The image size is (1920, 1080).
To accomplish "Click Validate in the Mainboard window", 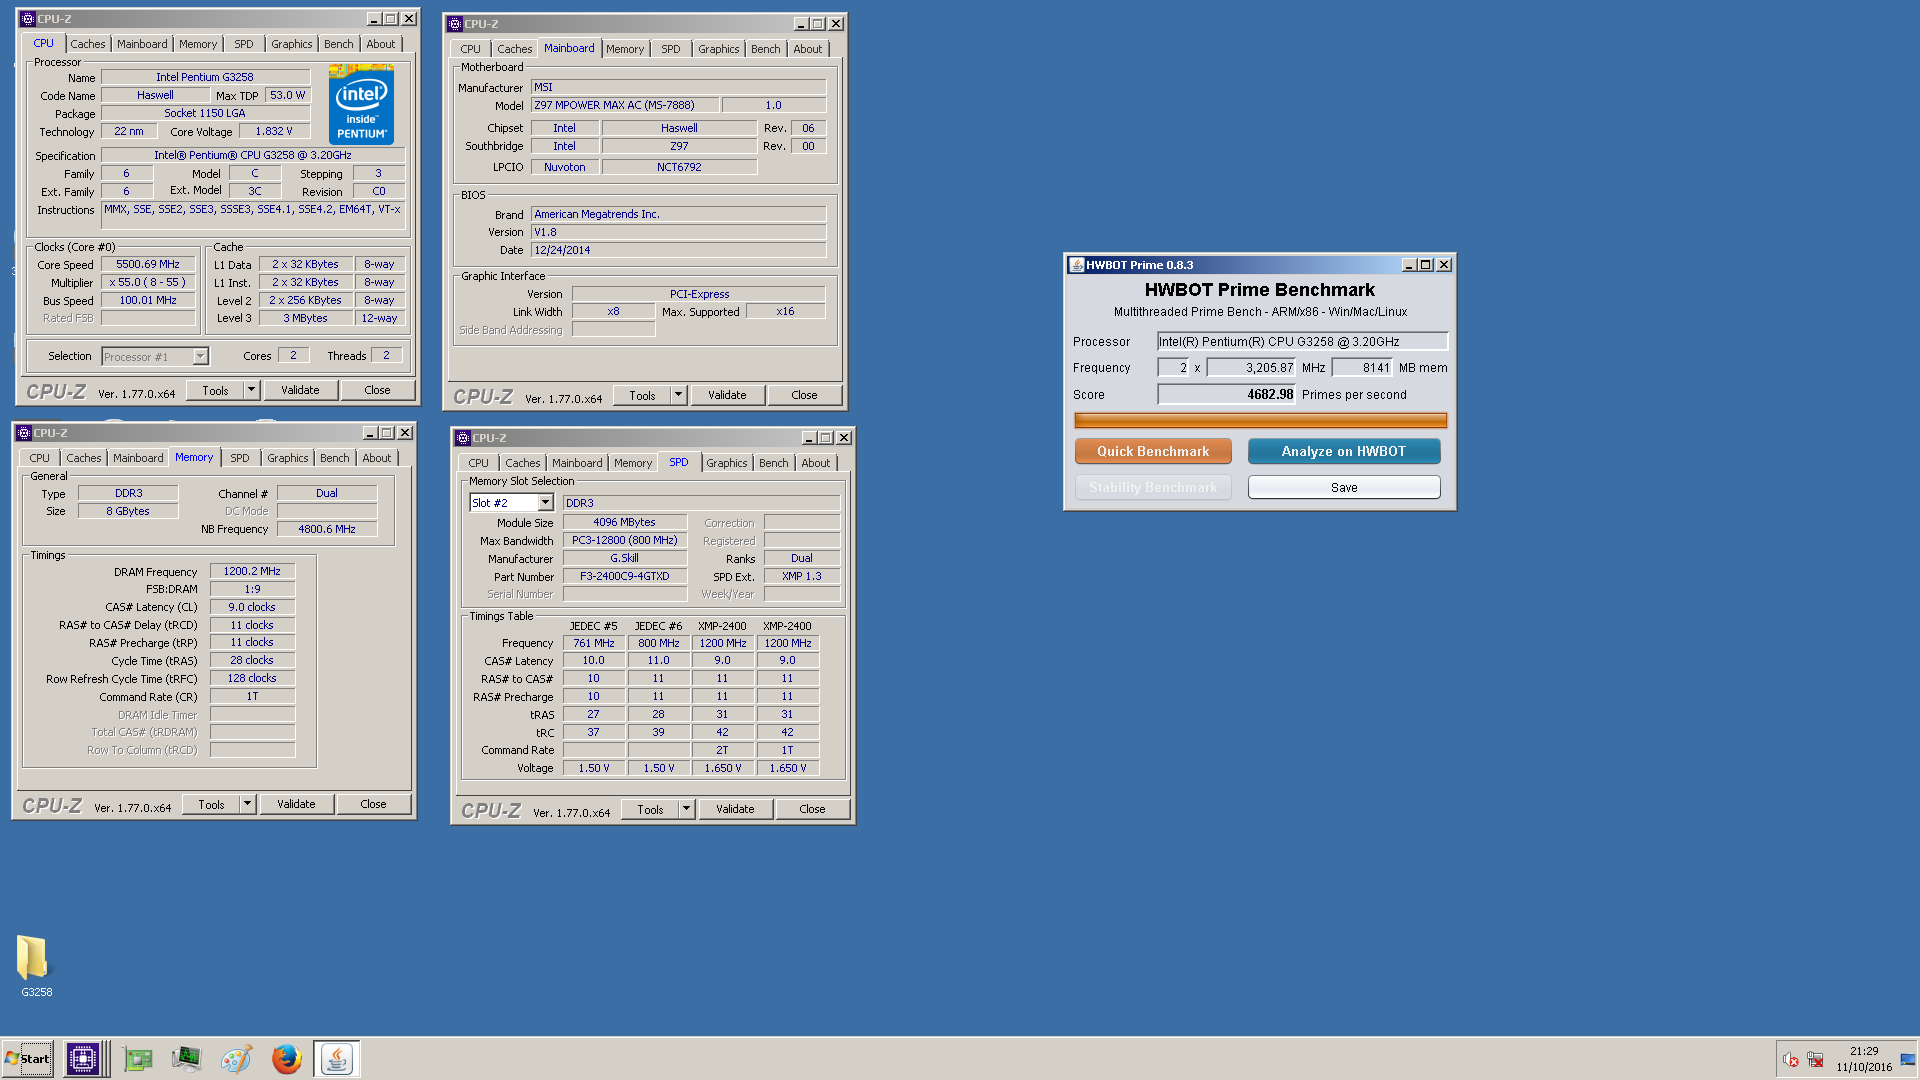I will point(727,395).
